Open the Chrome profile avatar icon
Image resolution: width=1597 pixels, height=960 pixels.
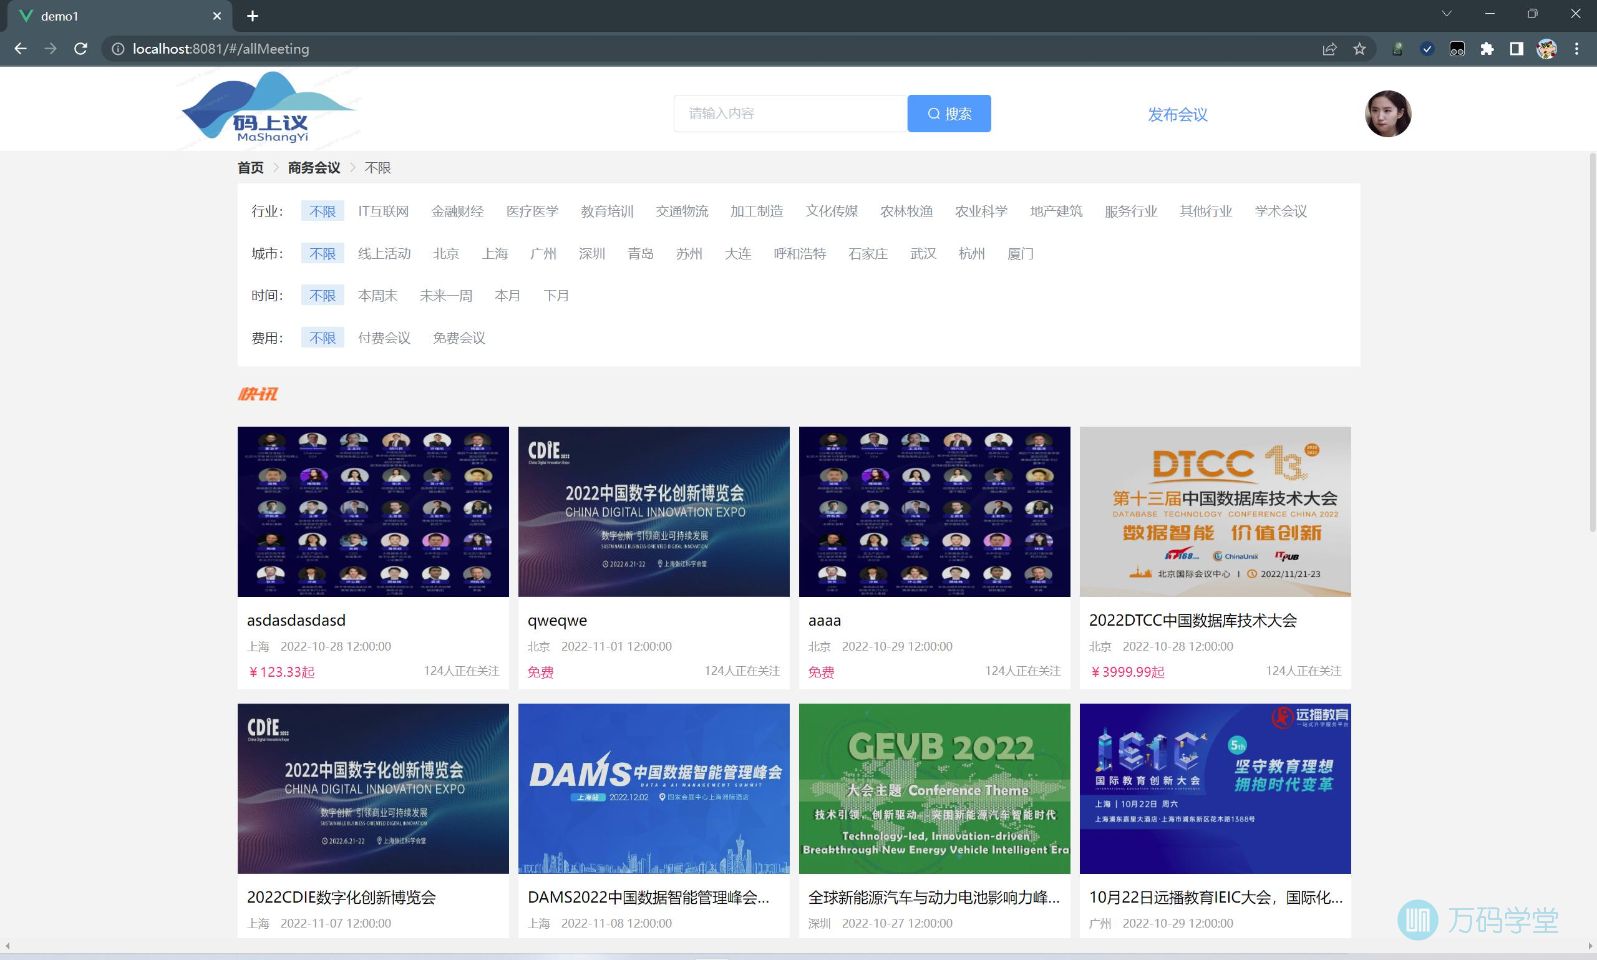tap(1547, 49)
